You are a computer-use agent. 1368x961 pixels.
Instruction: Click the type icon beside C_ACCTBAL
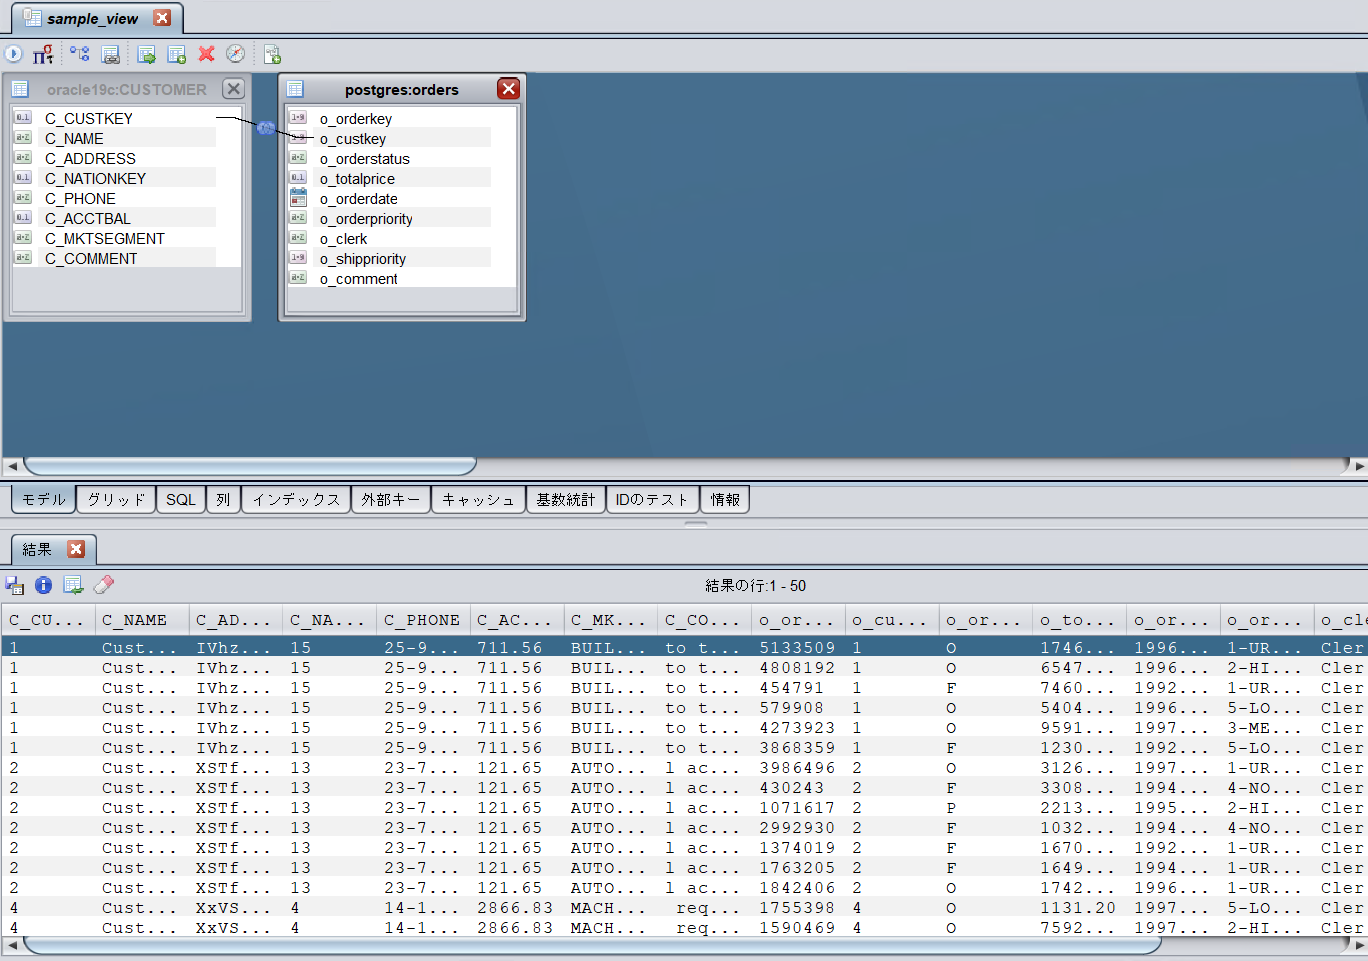coord(23,218)
